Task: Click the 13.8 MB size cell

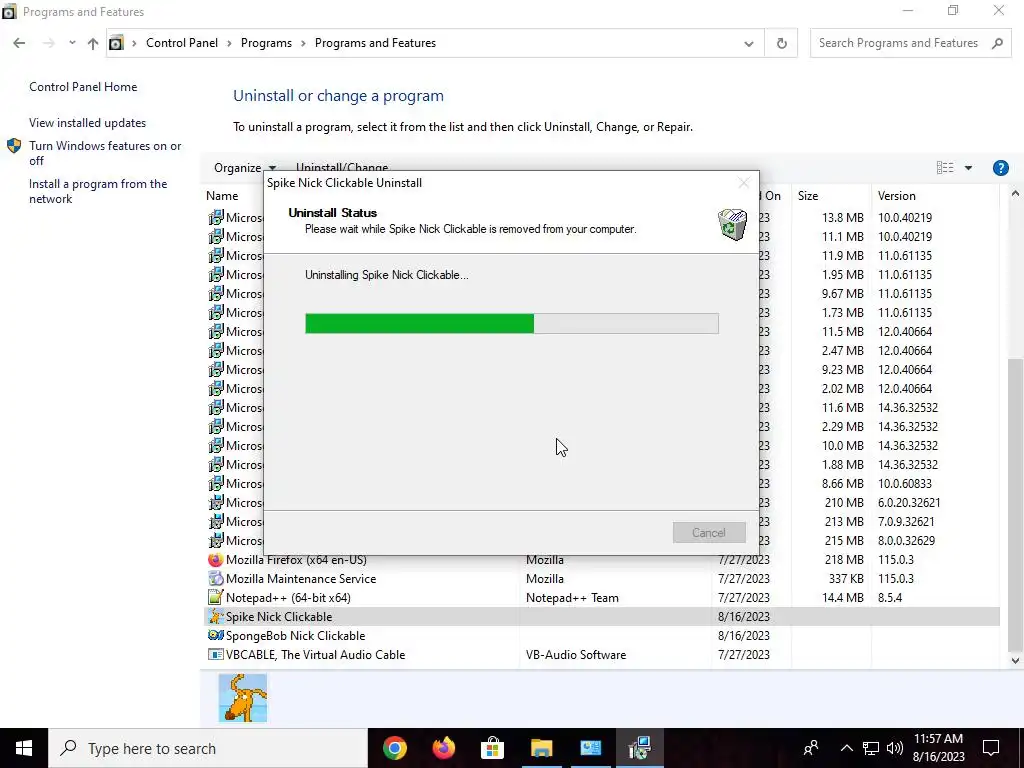Action: pos(842,217)
